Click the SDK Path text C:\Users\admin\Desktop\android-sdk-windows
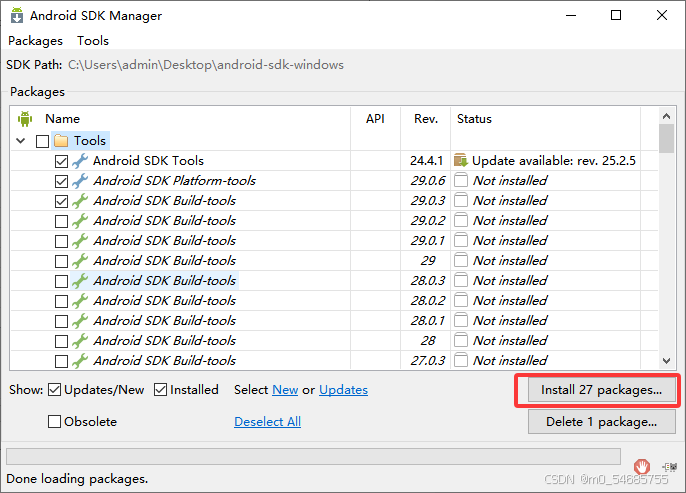 (x=206, y=65)
